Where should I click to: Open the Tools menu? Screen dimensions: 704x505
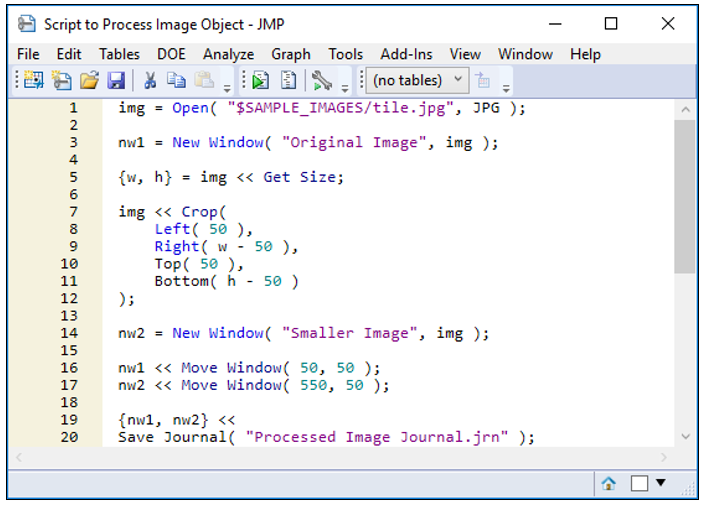(x=345, y=54)
